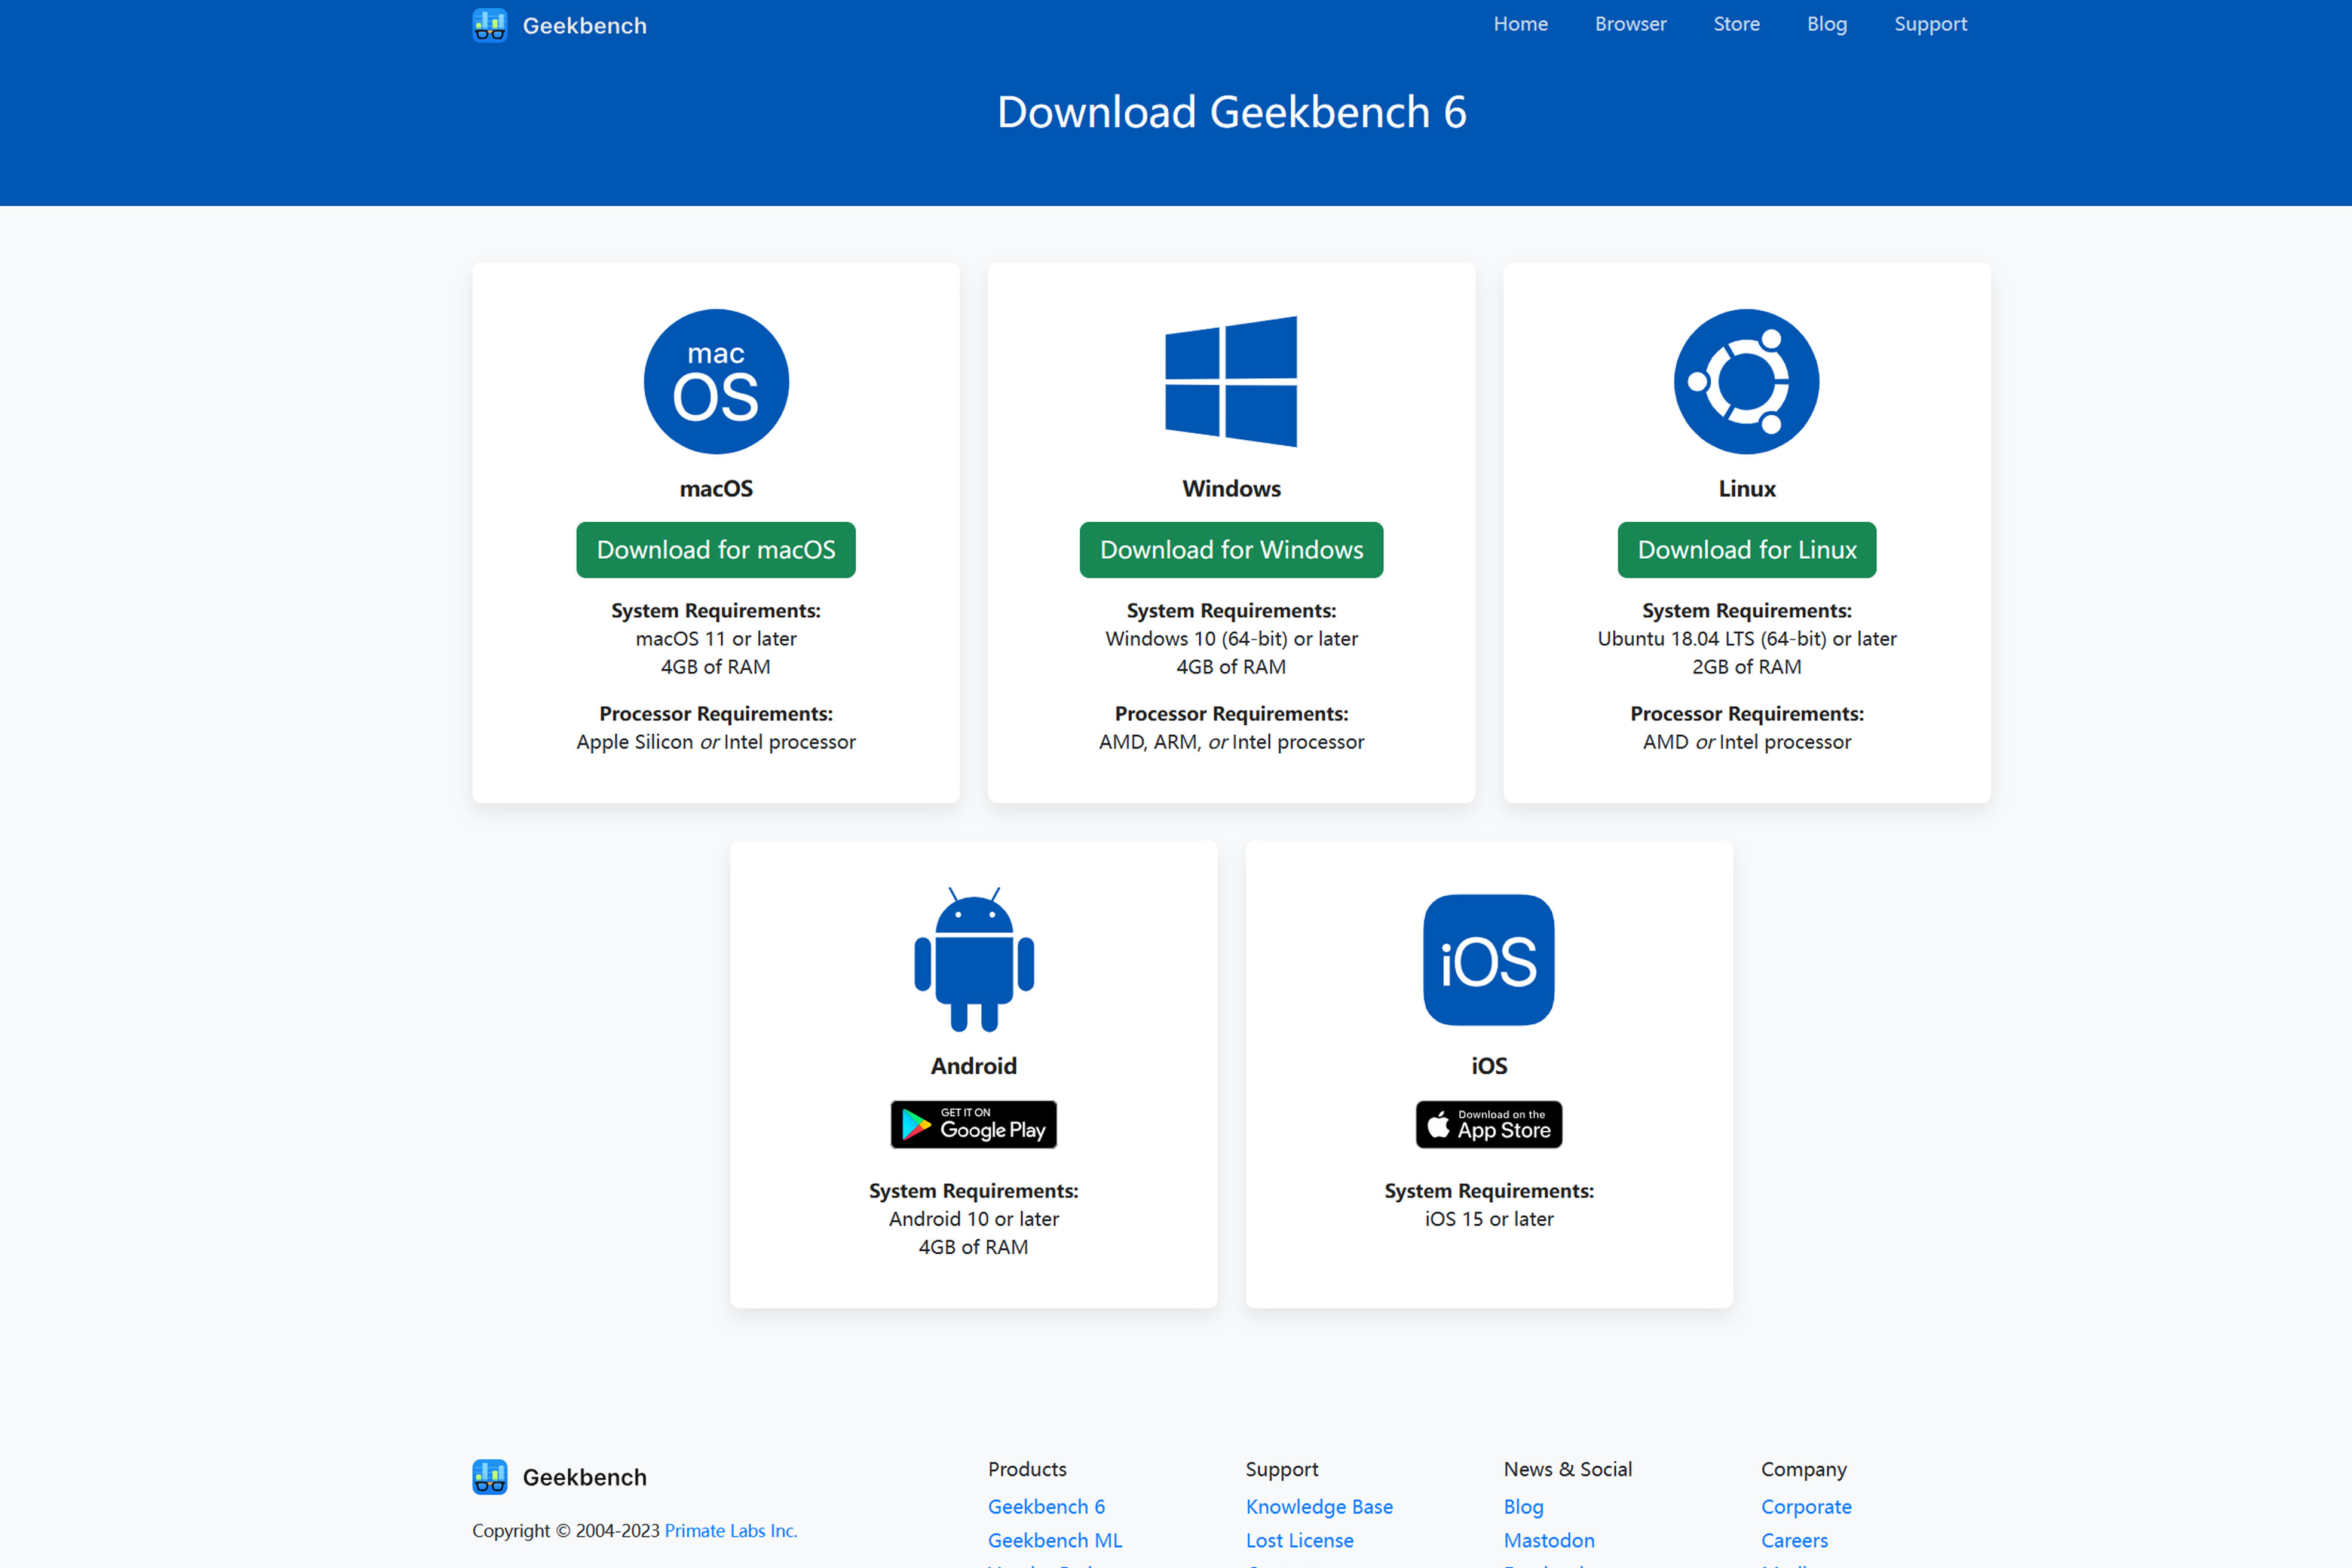
Task: Click 'AMD, ARM, or Intel processor' text
Action: coord(1232,742)
